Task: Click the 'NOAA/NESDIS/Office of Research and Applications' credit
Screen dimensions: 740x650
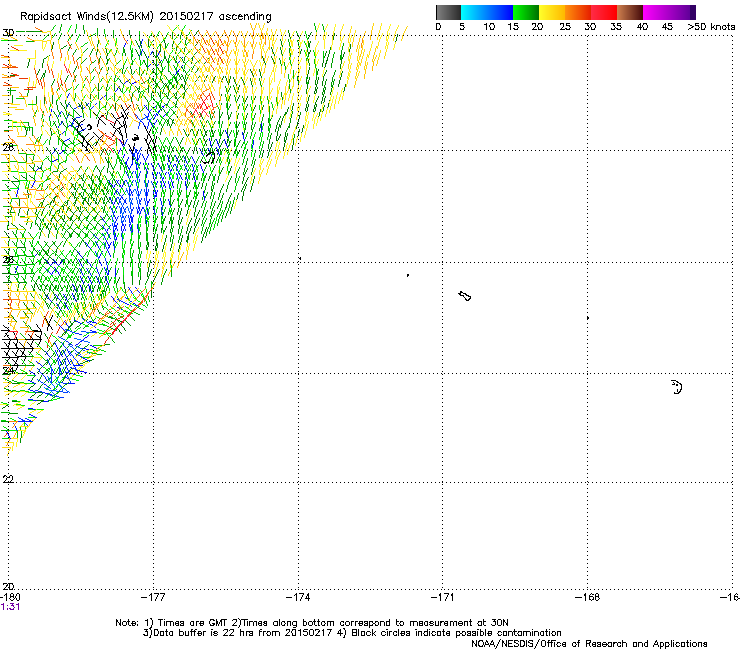Action: (589, 644)
